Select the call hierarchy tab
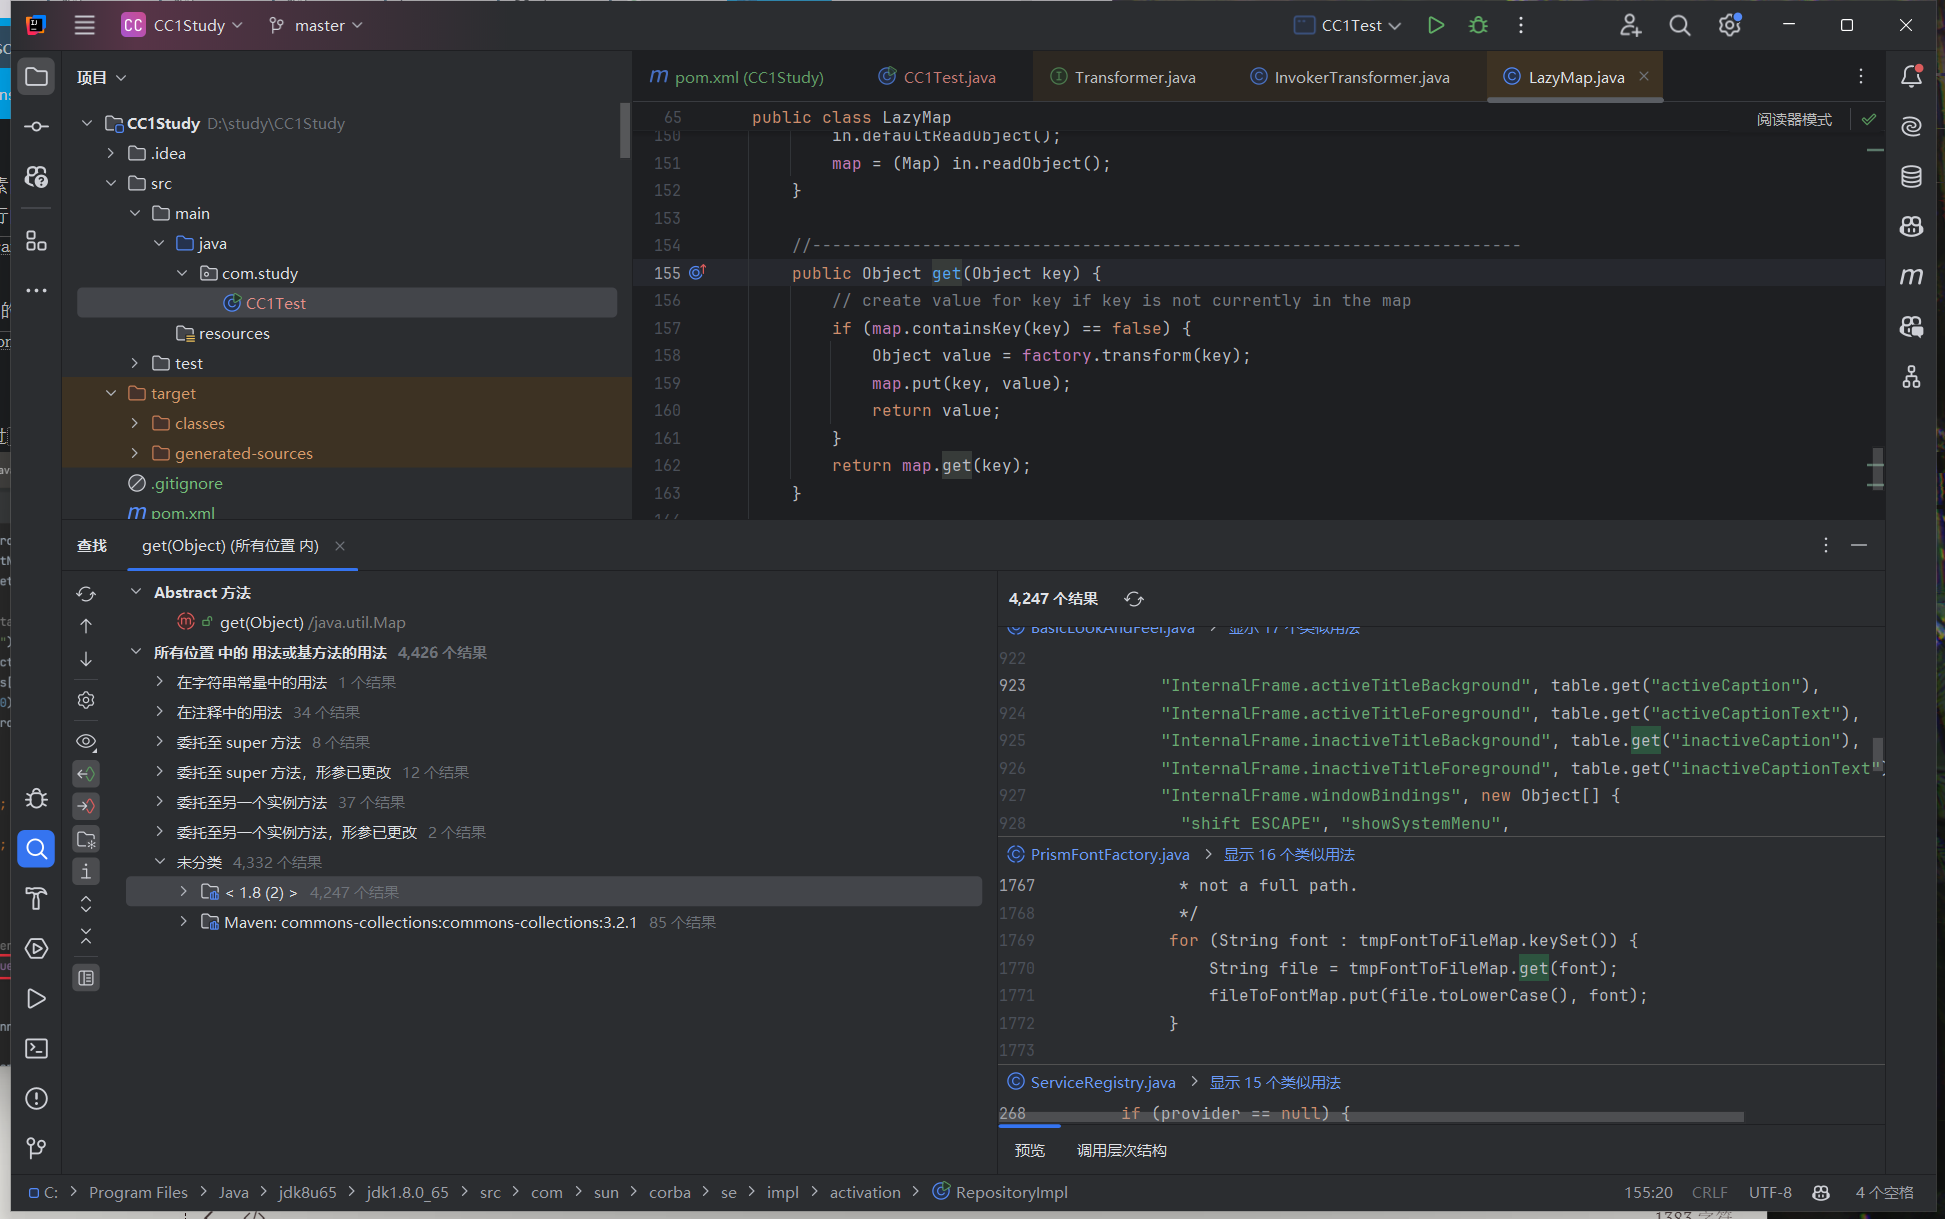This screenshot has width=1945, height=1219. pos(1121,1151)
